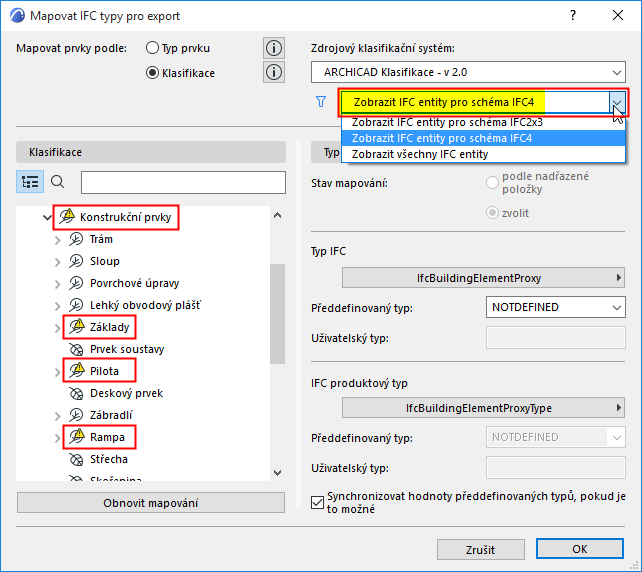Select the Klasifikace radio button

click(152, 73)
